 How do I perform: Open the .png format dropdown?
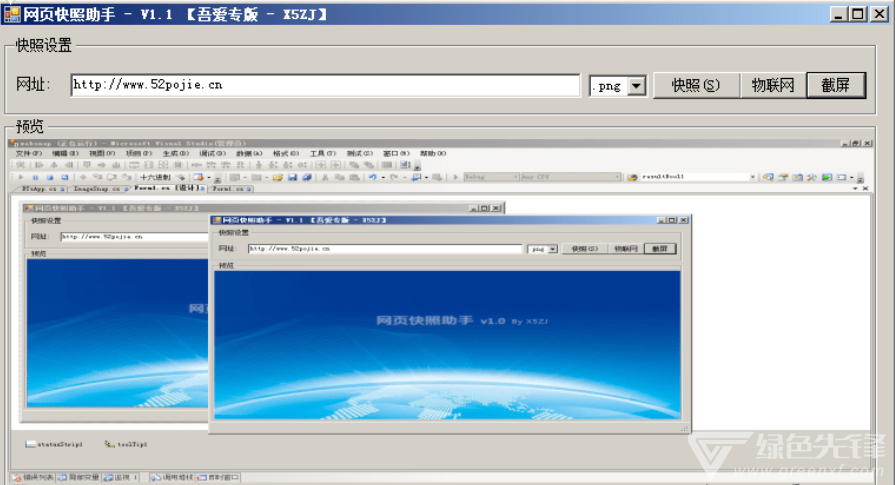pyautogui.click(x=636, y=86)
